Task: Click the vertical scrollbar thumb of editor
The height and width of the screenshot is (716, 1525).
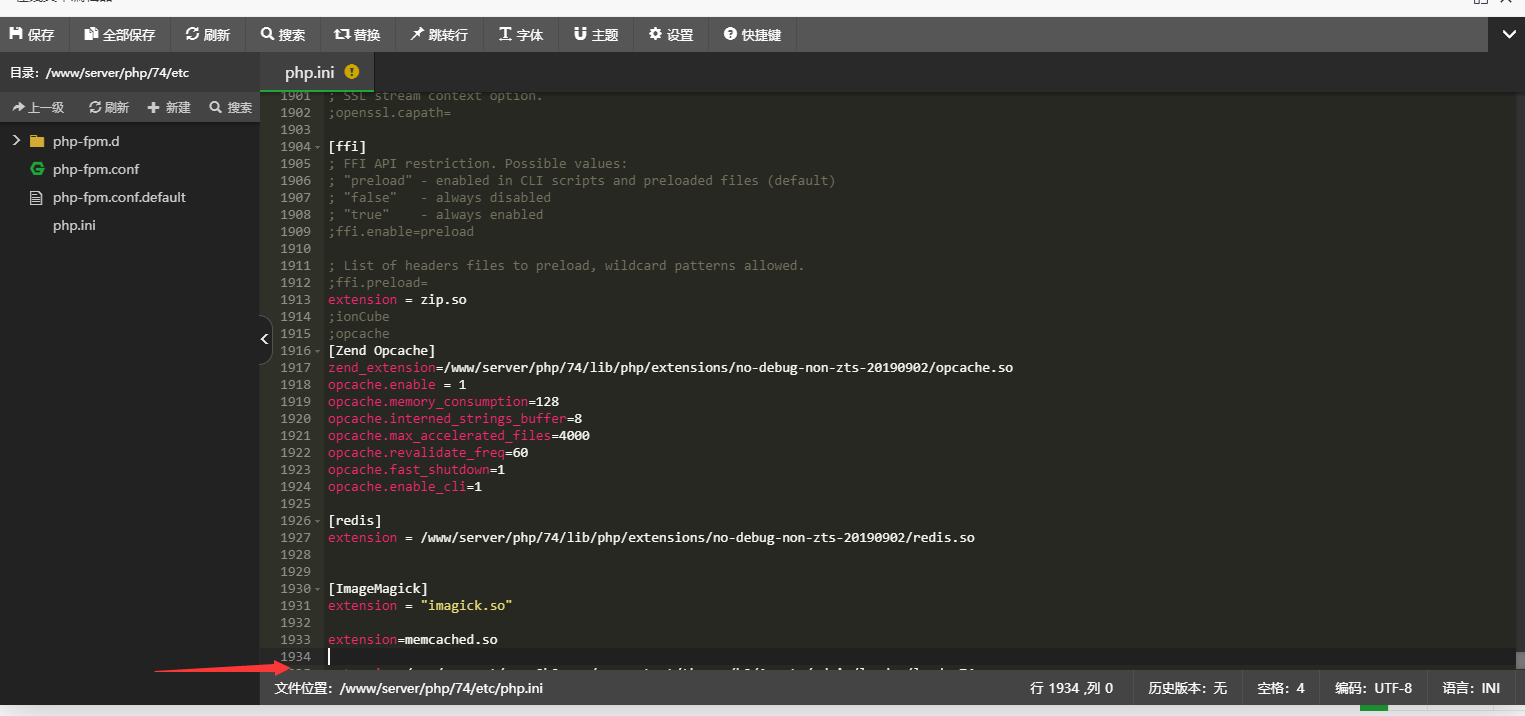Action: click(x=1520, y=660)
